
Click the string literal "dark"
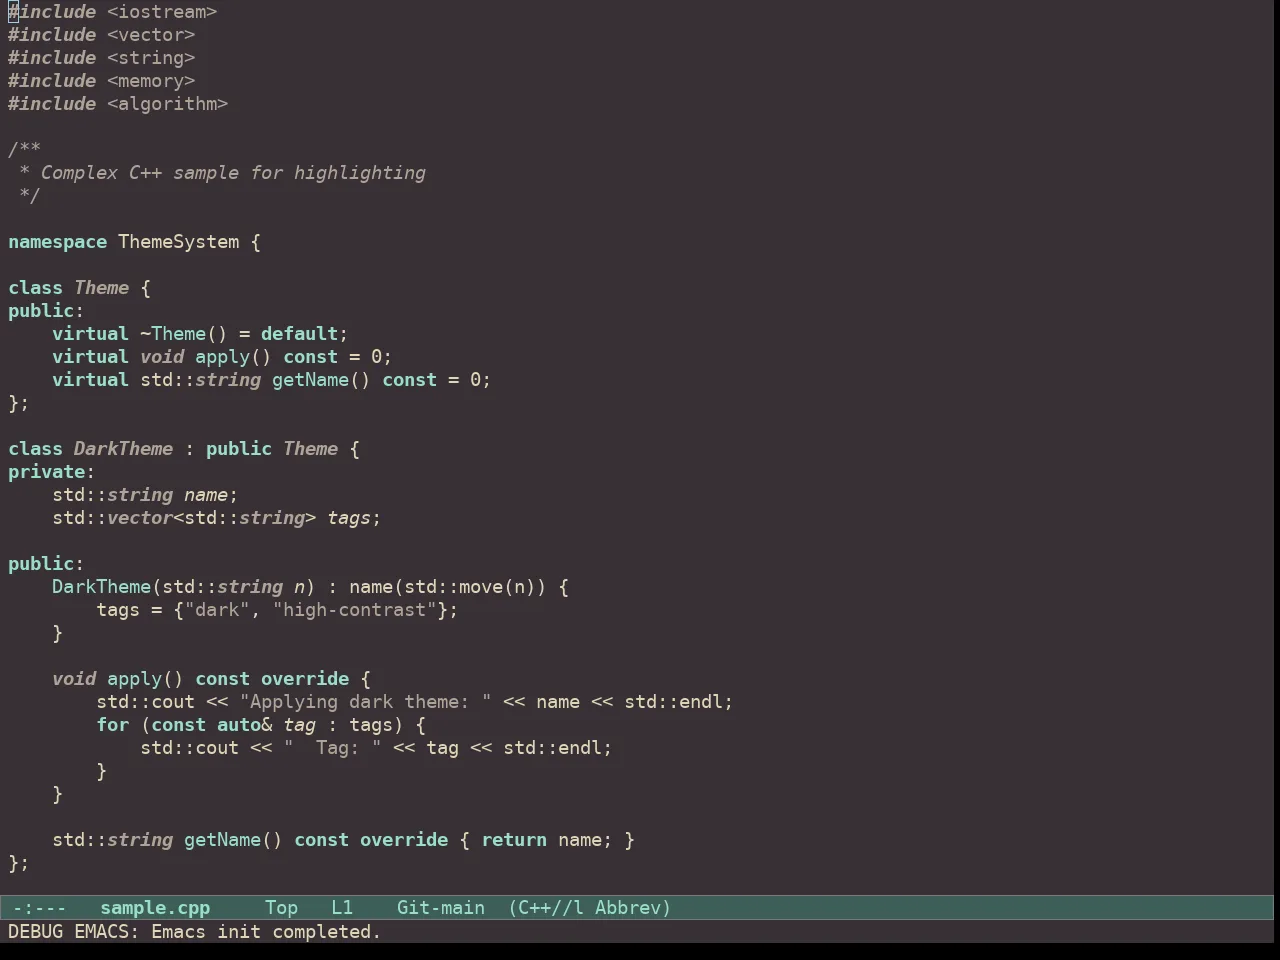[x=217, y=610]
